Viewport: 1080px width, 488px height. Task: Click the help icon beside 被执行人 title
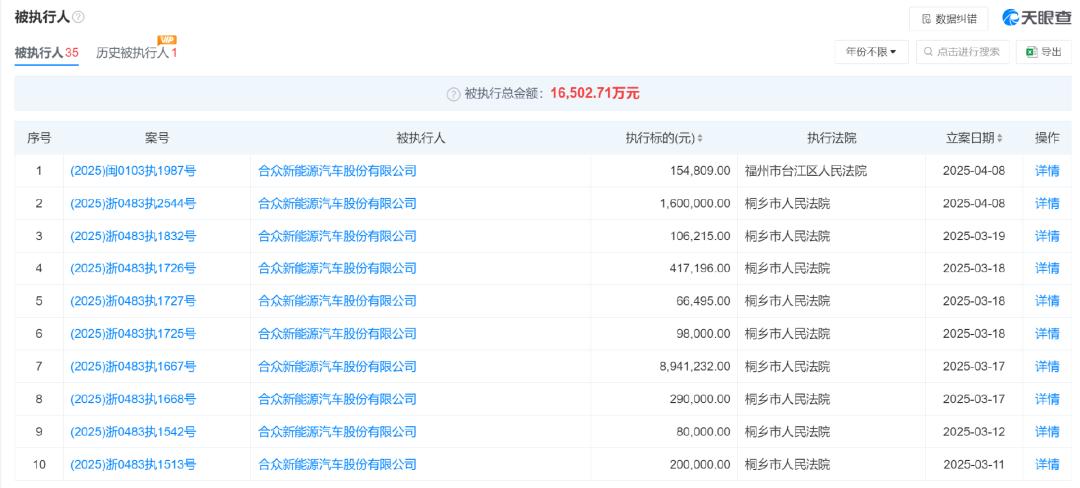tap(79, 19)
